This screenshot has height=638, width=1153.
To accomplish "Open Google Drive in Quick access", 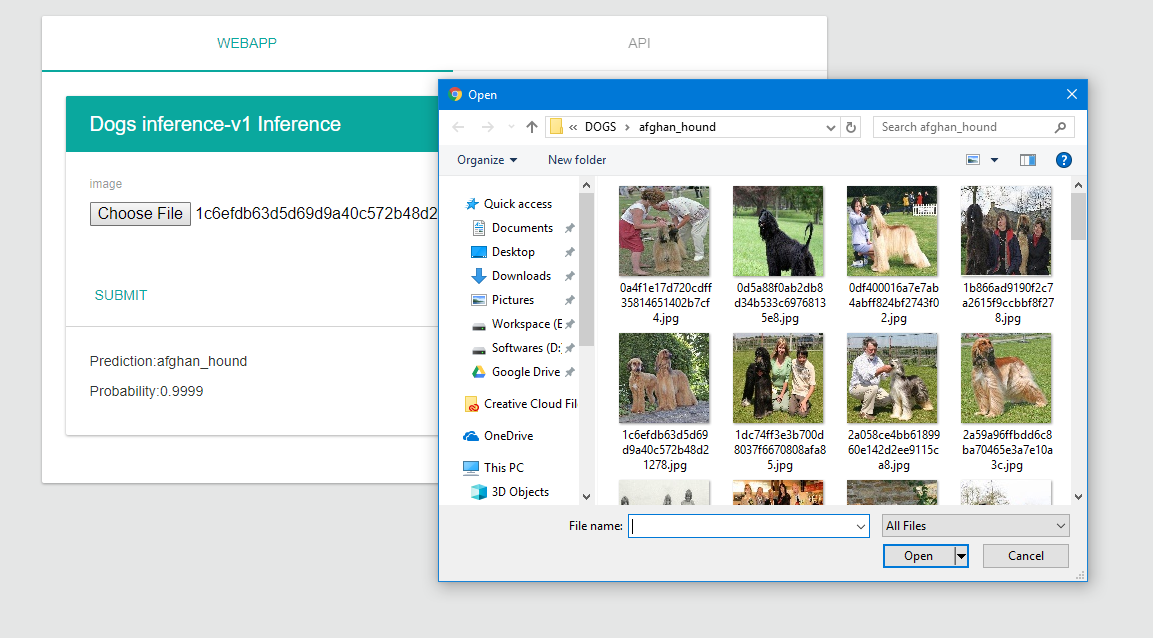I will click(x=525, y=372).
